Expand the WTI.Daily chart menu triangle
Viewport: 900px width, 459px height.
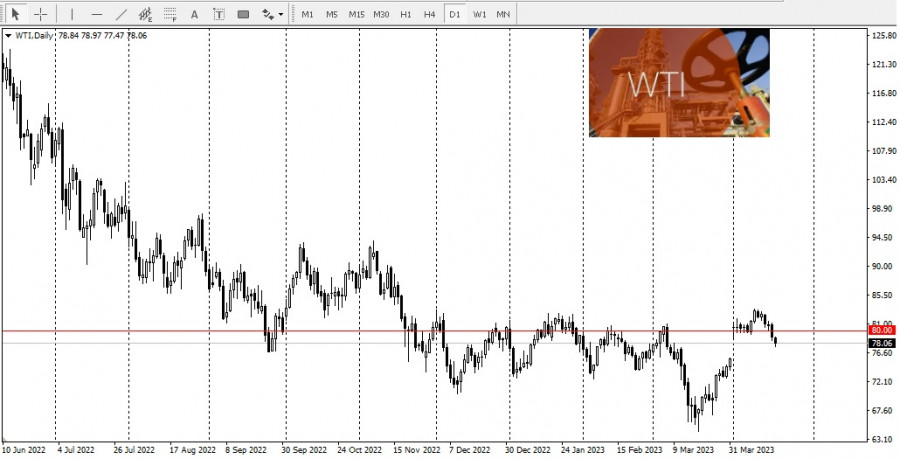(8, 36)
